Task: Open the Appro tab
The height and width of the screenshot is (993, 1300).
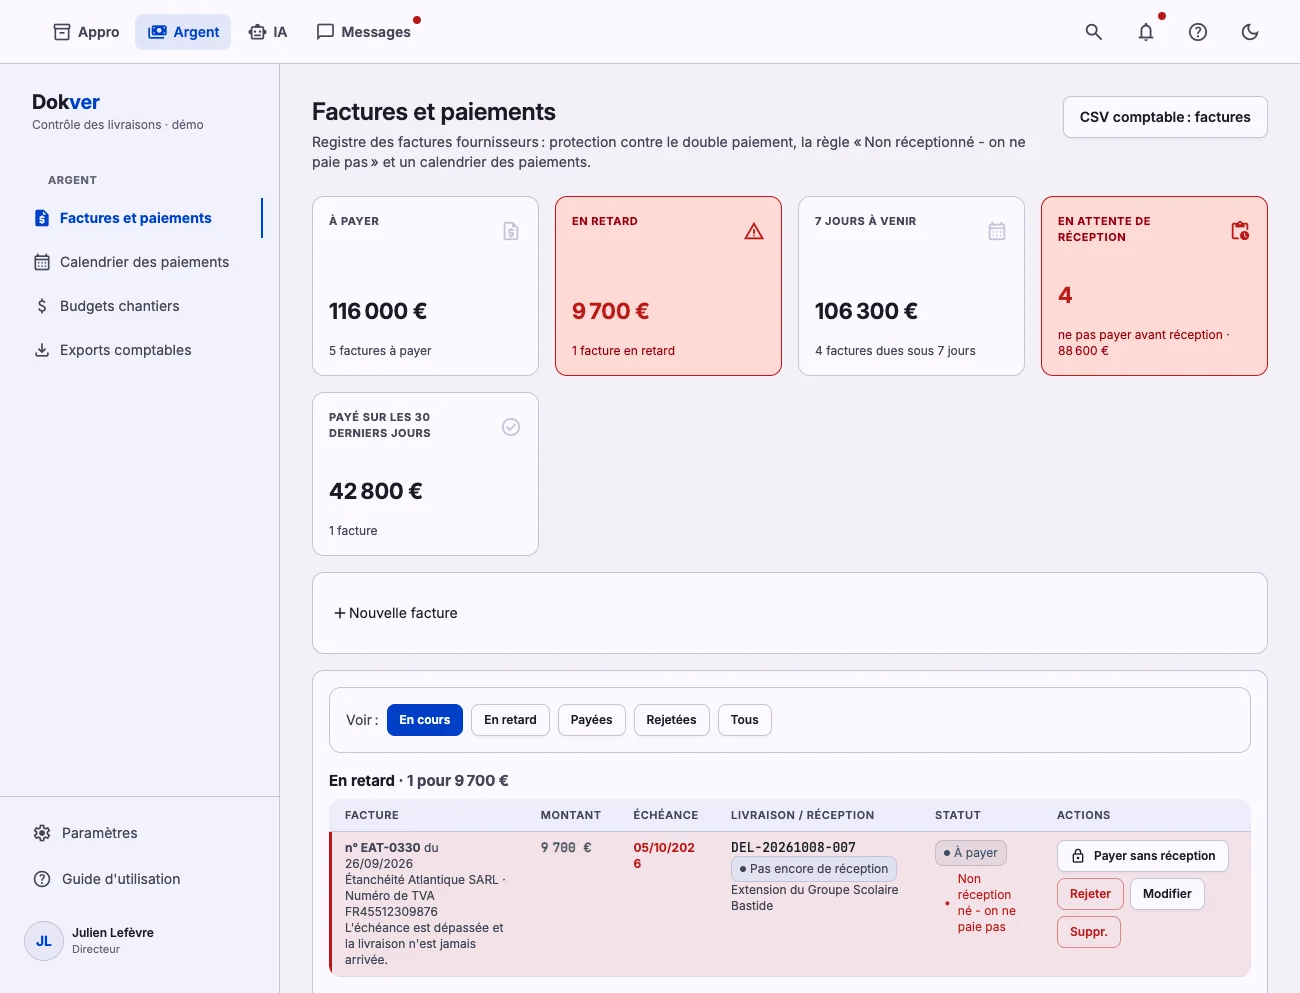Action: point(86,32)
